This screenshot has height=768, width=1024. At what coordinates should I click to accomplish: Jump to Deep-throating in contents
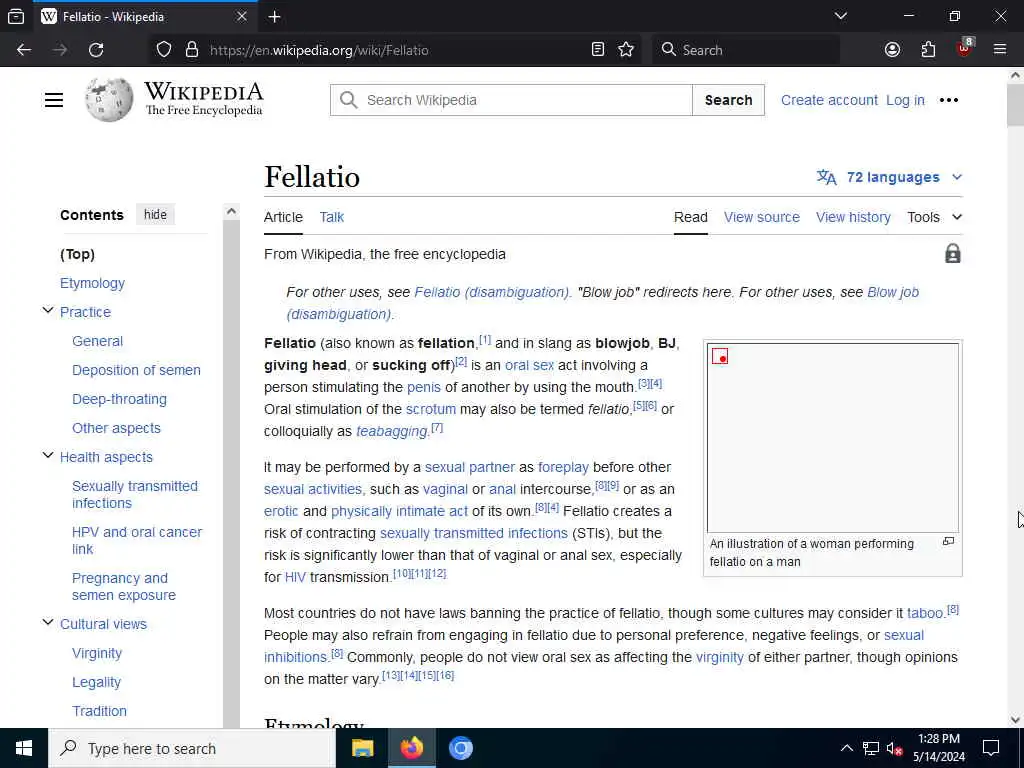[x=120, y=399]
